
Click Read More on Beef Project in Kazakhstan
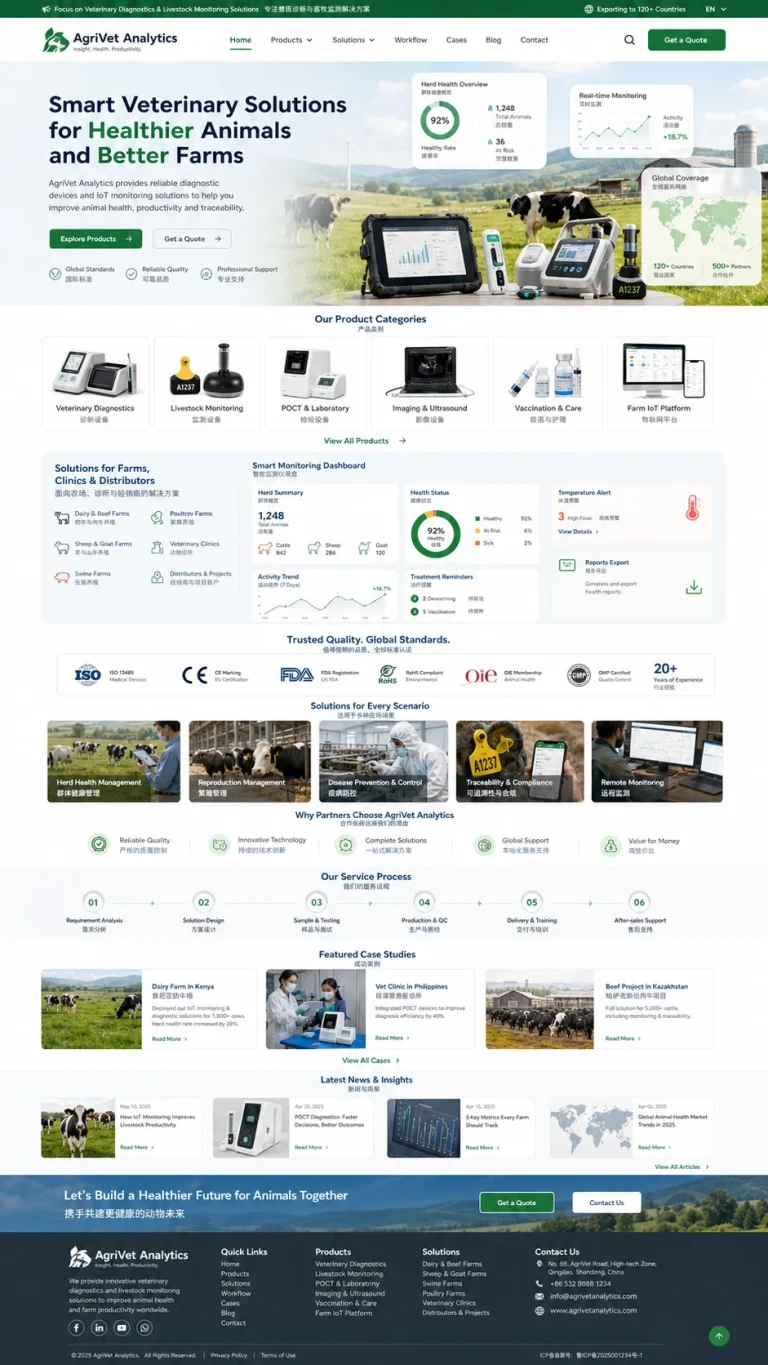[623, 1039]
